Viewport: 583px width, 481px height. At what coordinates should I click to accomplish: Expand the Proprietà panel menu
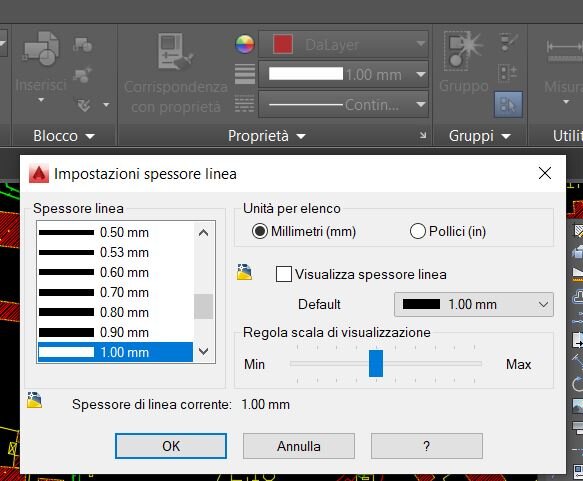click(266, 136)
